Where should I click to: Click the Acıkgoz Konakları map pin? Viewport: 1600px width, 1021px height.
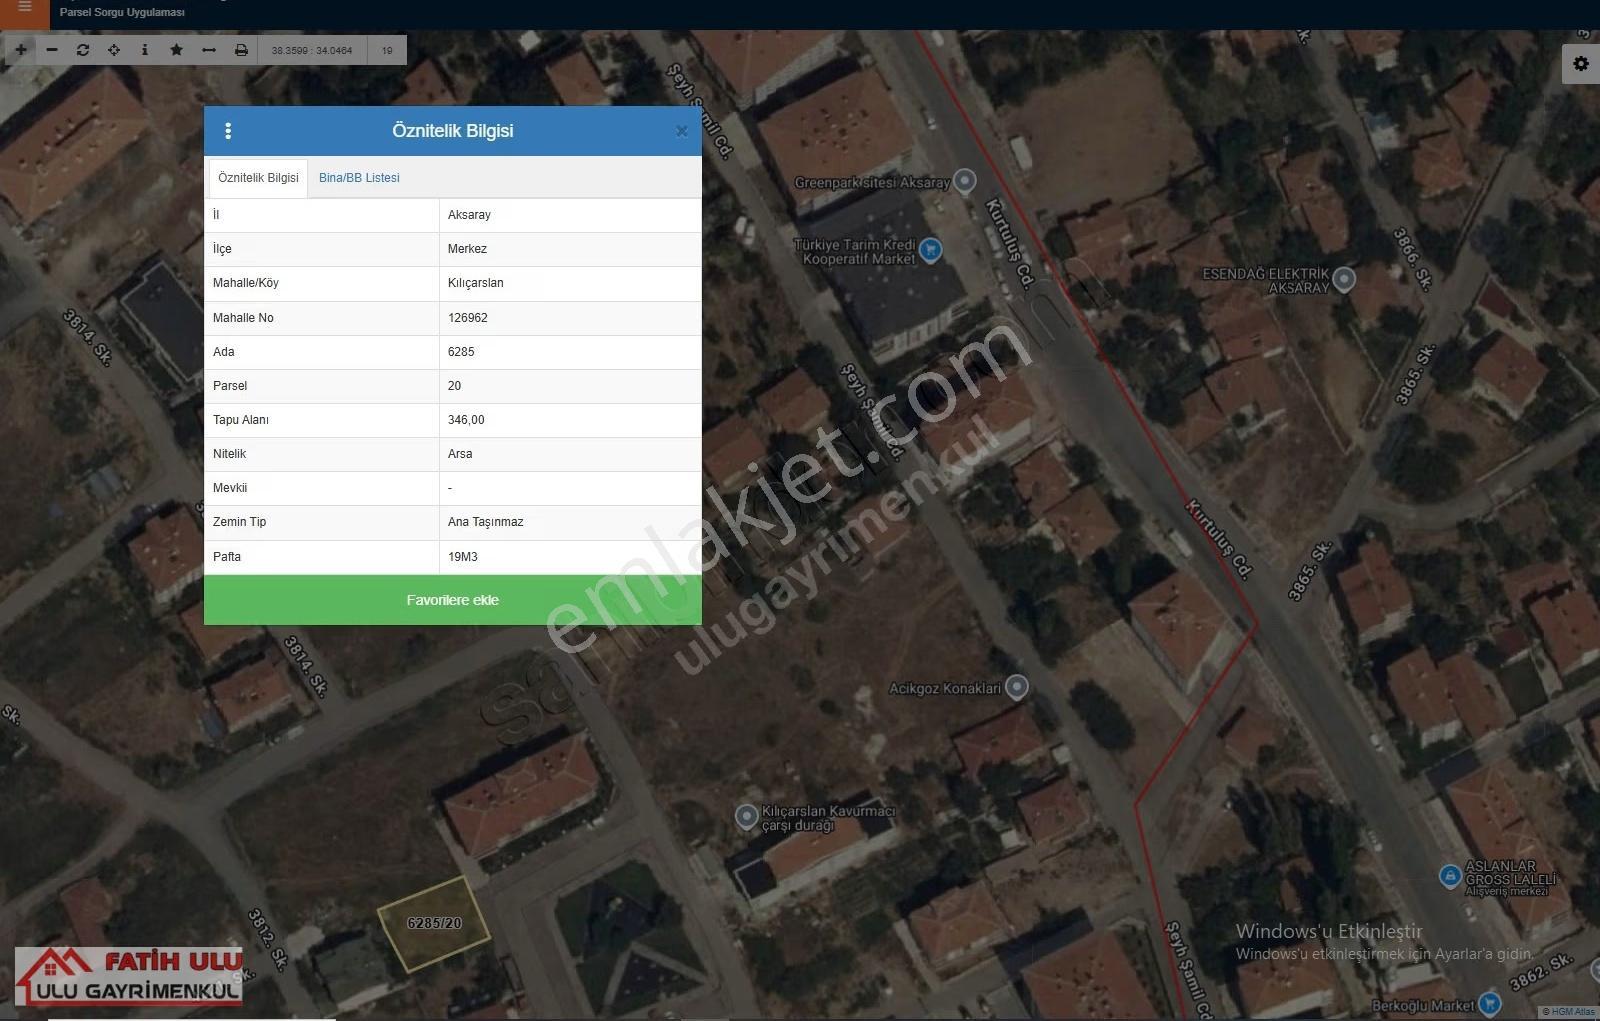pyautogui.click(x=1017, y=687)
